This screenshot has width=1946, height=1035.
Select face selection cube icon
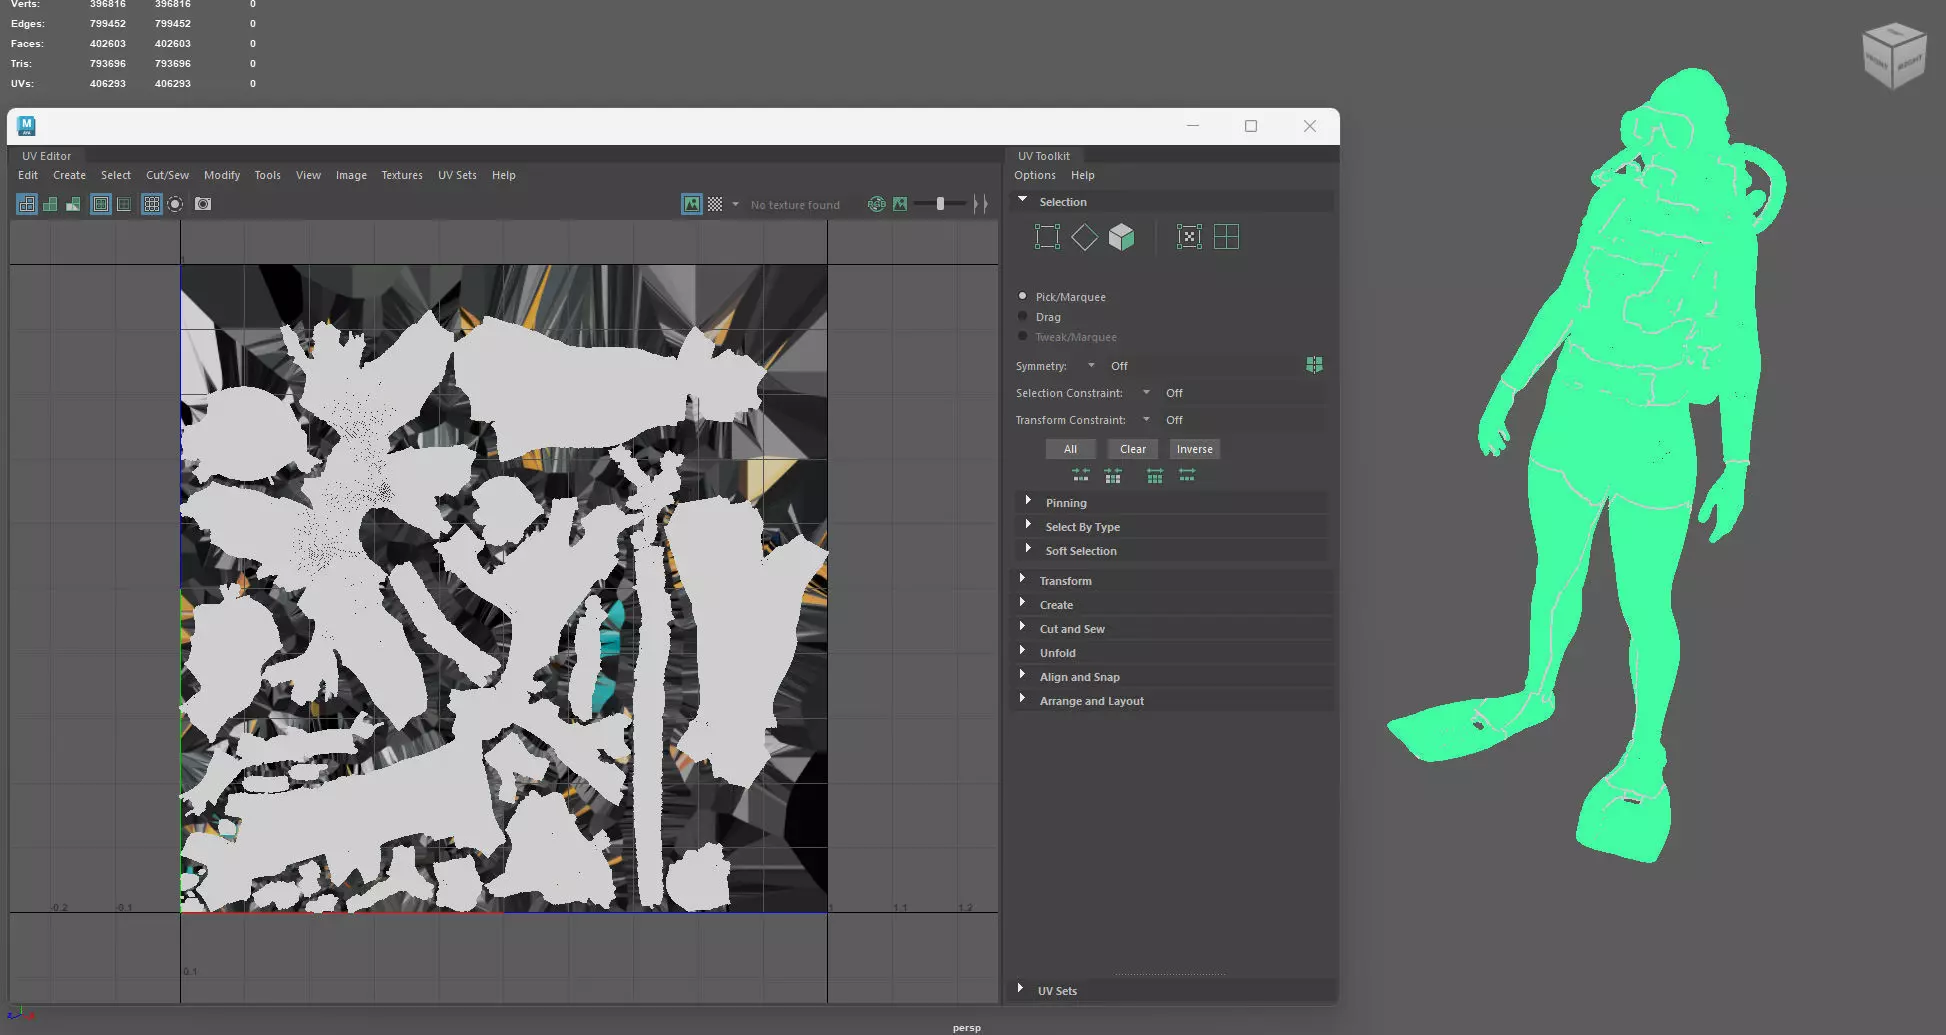click(1122, 237)
